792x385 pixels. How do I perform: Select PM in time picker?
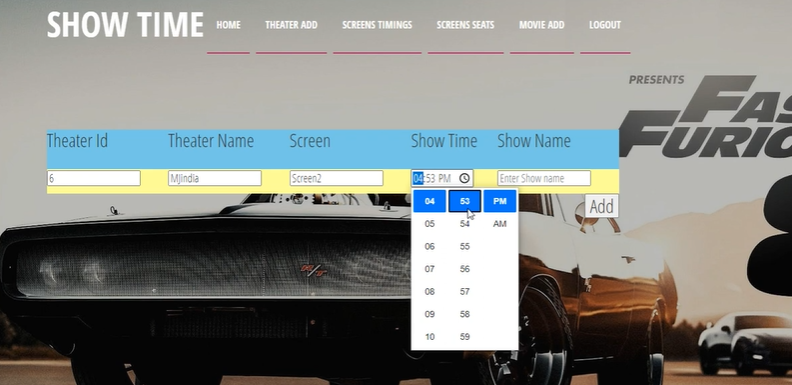point(500,201)
